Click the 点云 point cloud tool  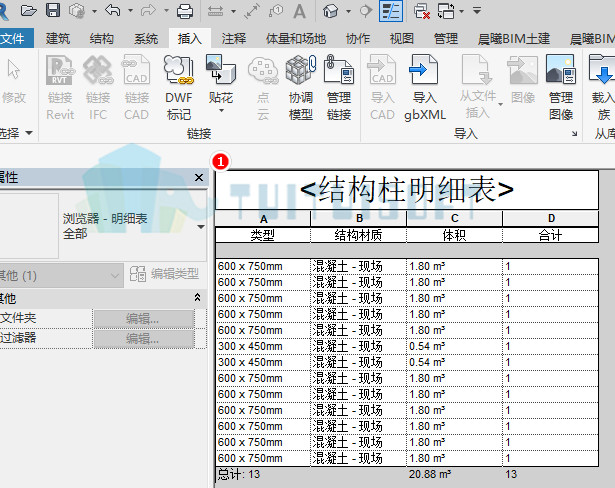(263, 88)
